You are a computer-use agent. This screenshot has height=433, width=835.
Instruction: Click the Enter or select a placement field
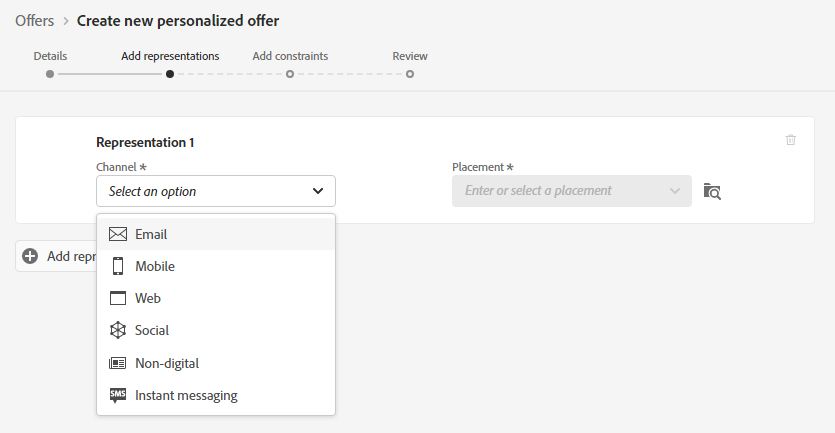pyautogui.click(x=571, y=191)
